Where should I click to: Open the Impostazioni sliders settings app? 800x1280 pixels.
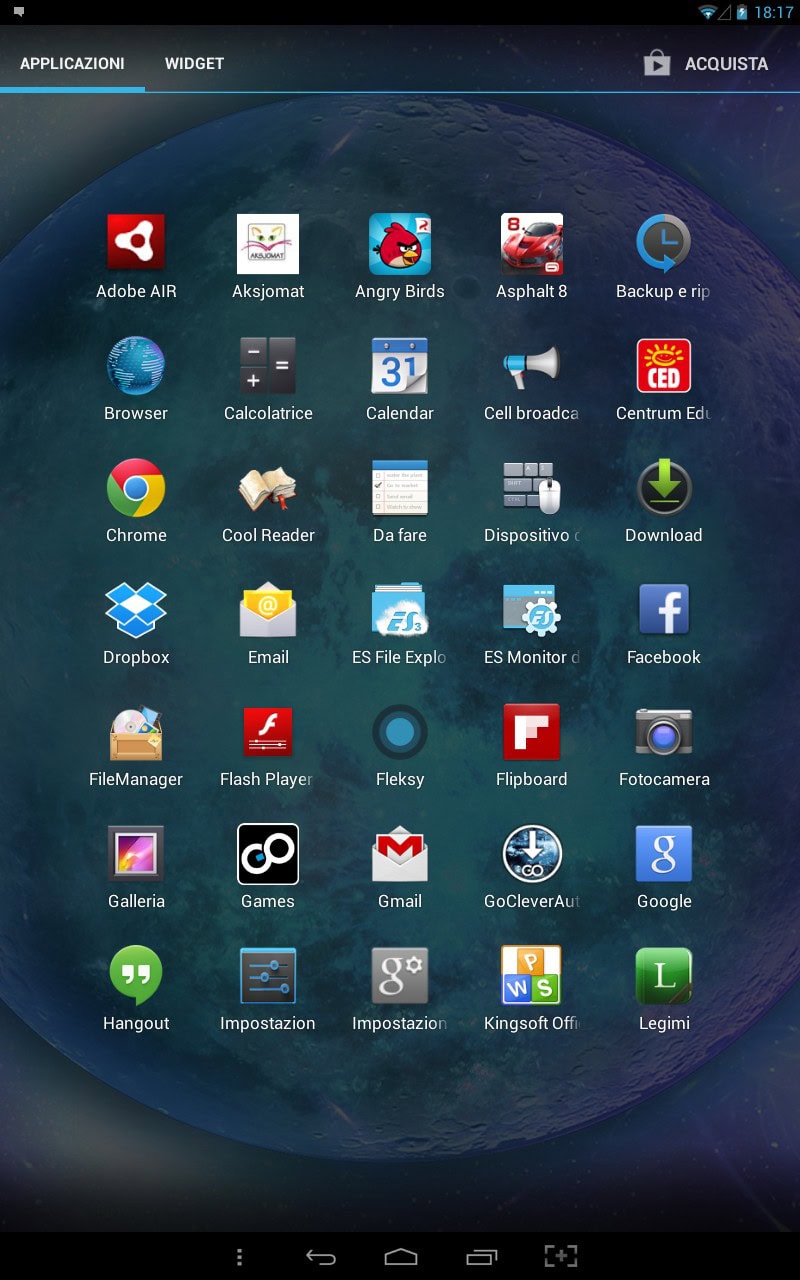point(268,975)
